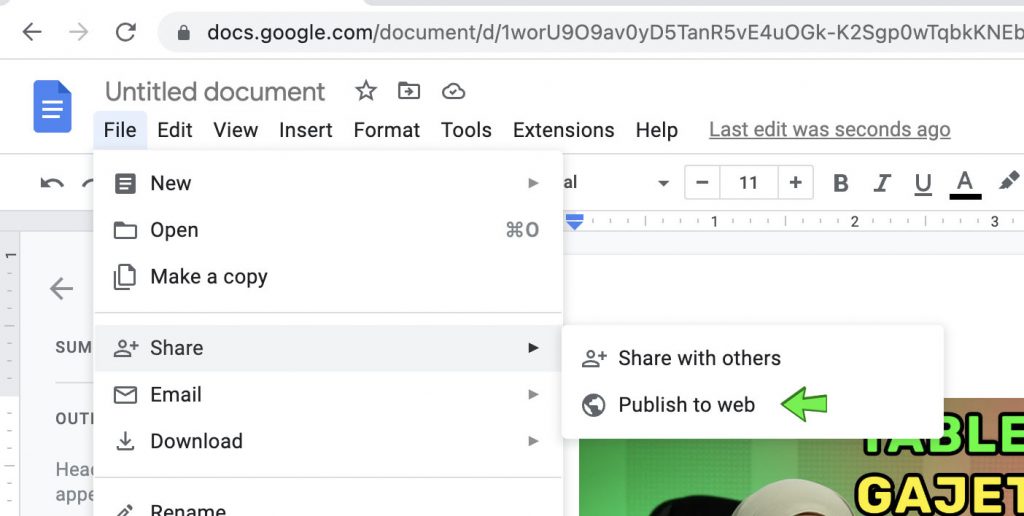Viewport: 1024px width, 516px height.
Task: Toggle underline formatting
Action: click(x=923, y=184)
